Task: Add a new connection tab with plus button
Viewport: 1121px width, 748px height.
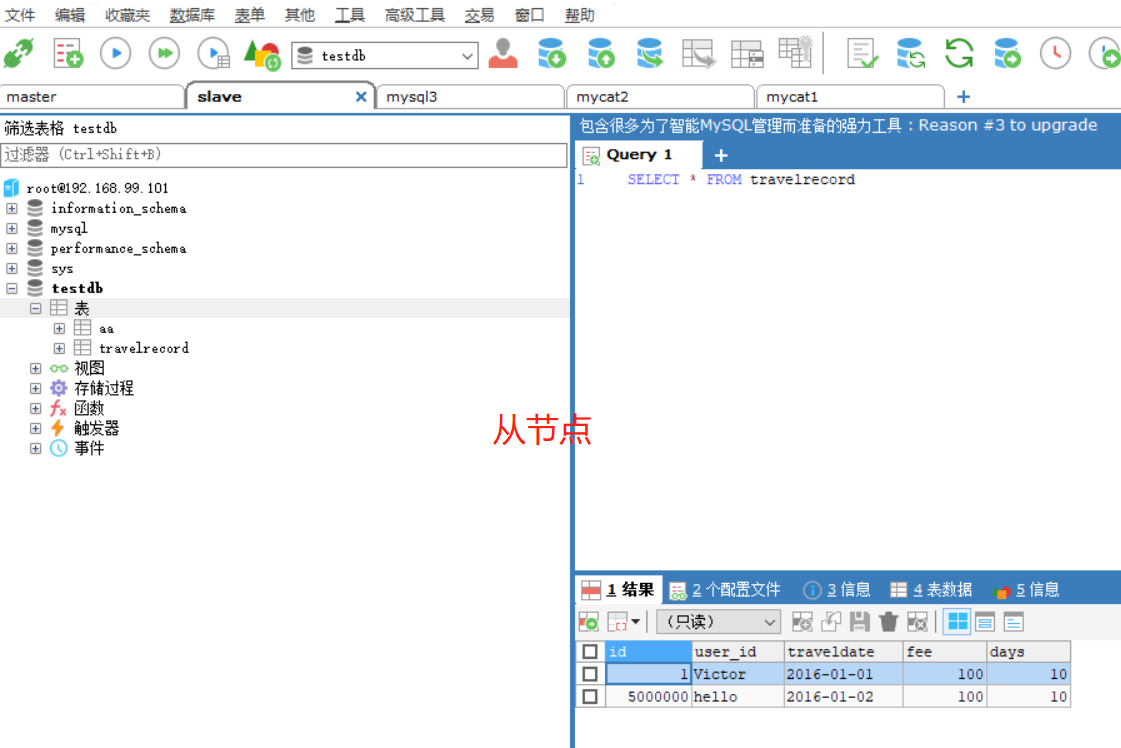Action: point(964,97)
